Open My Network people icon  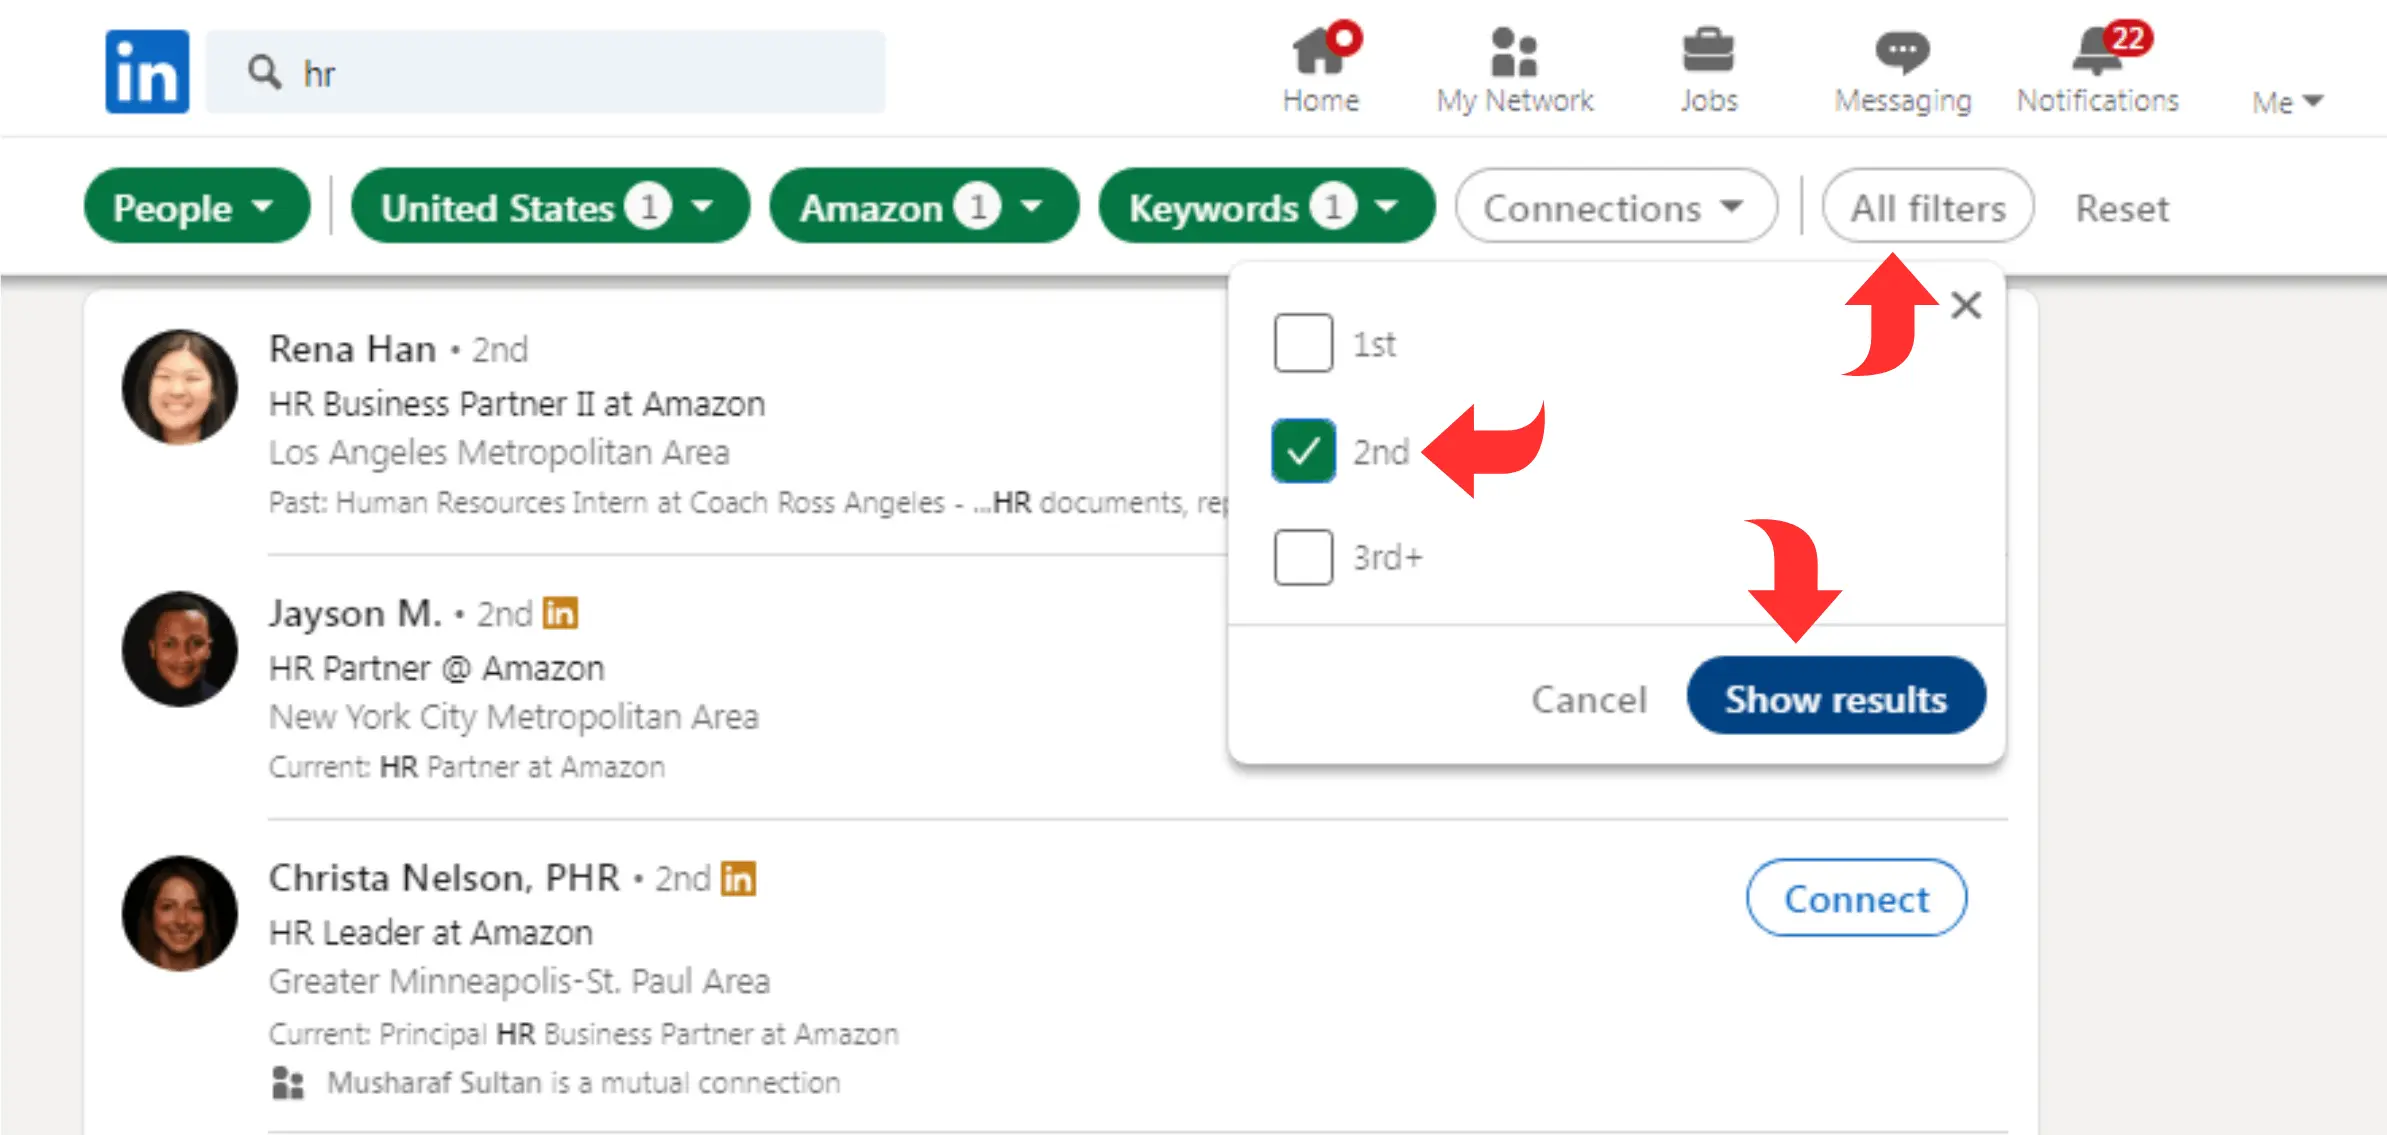pyautogui.click(x=1513, y=52)
